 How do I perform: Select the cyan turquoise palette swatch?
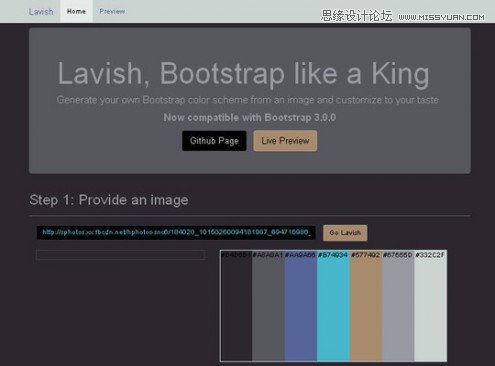[x=333, y=306]
